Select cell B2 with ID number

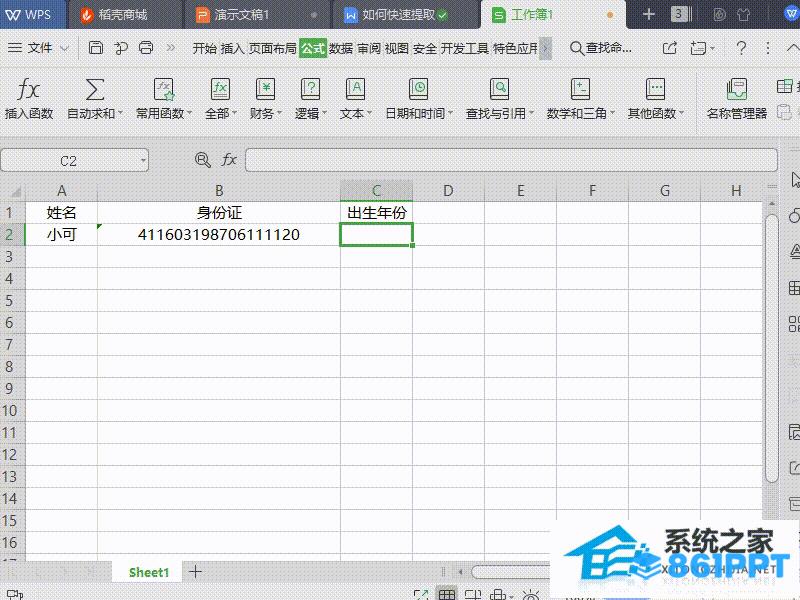click(x=219, y=234)
